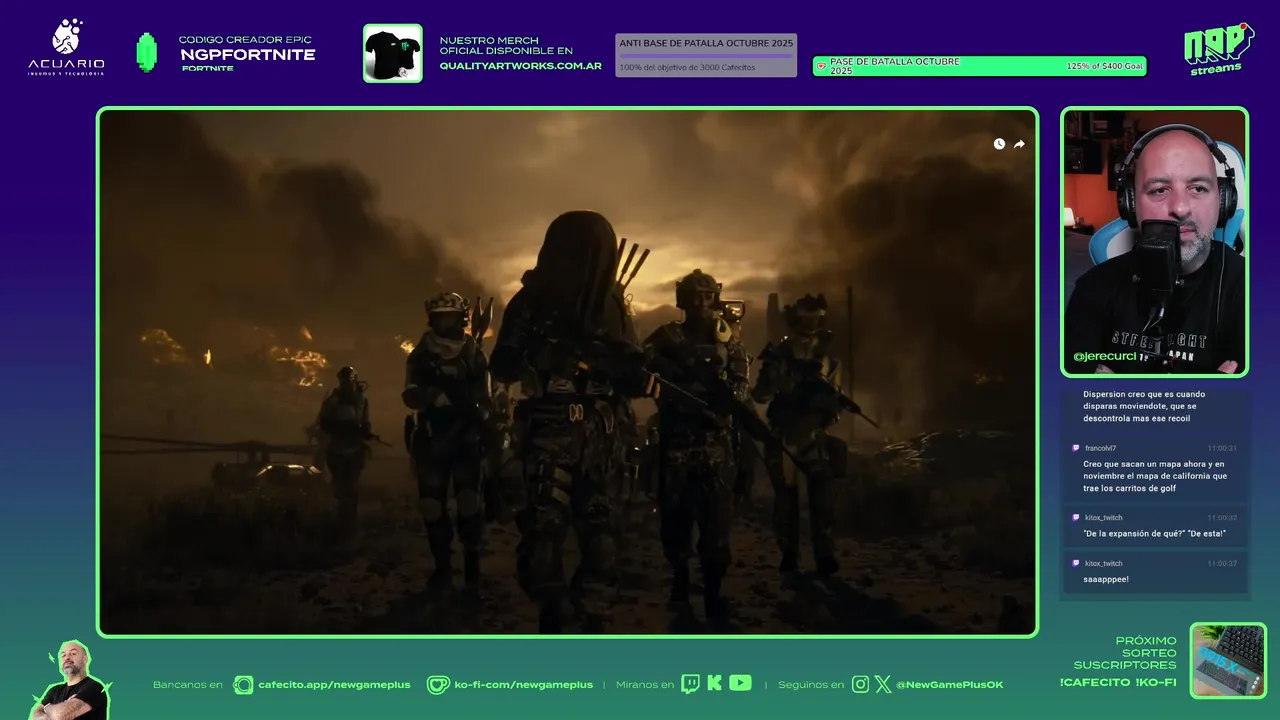This screenshot has height=720, width=1280.
Task: Click the streamer cutout avatar in the footer
Action: click(72, 681)
